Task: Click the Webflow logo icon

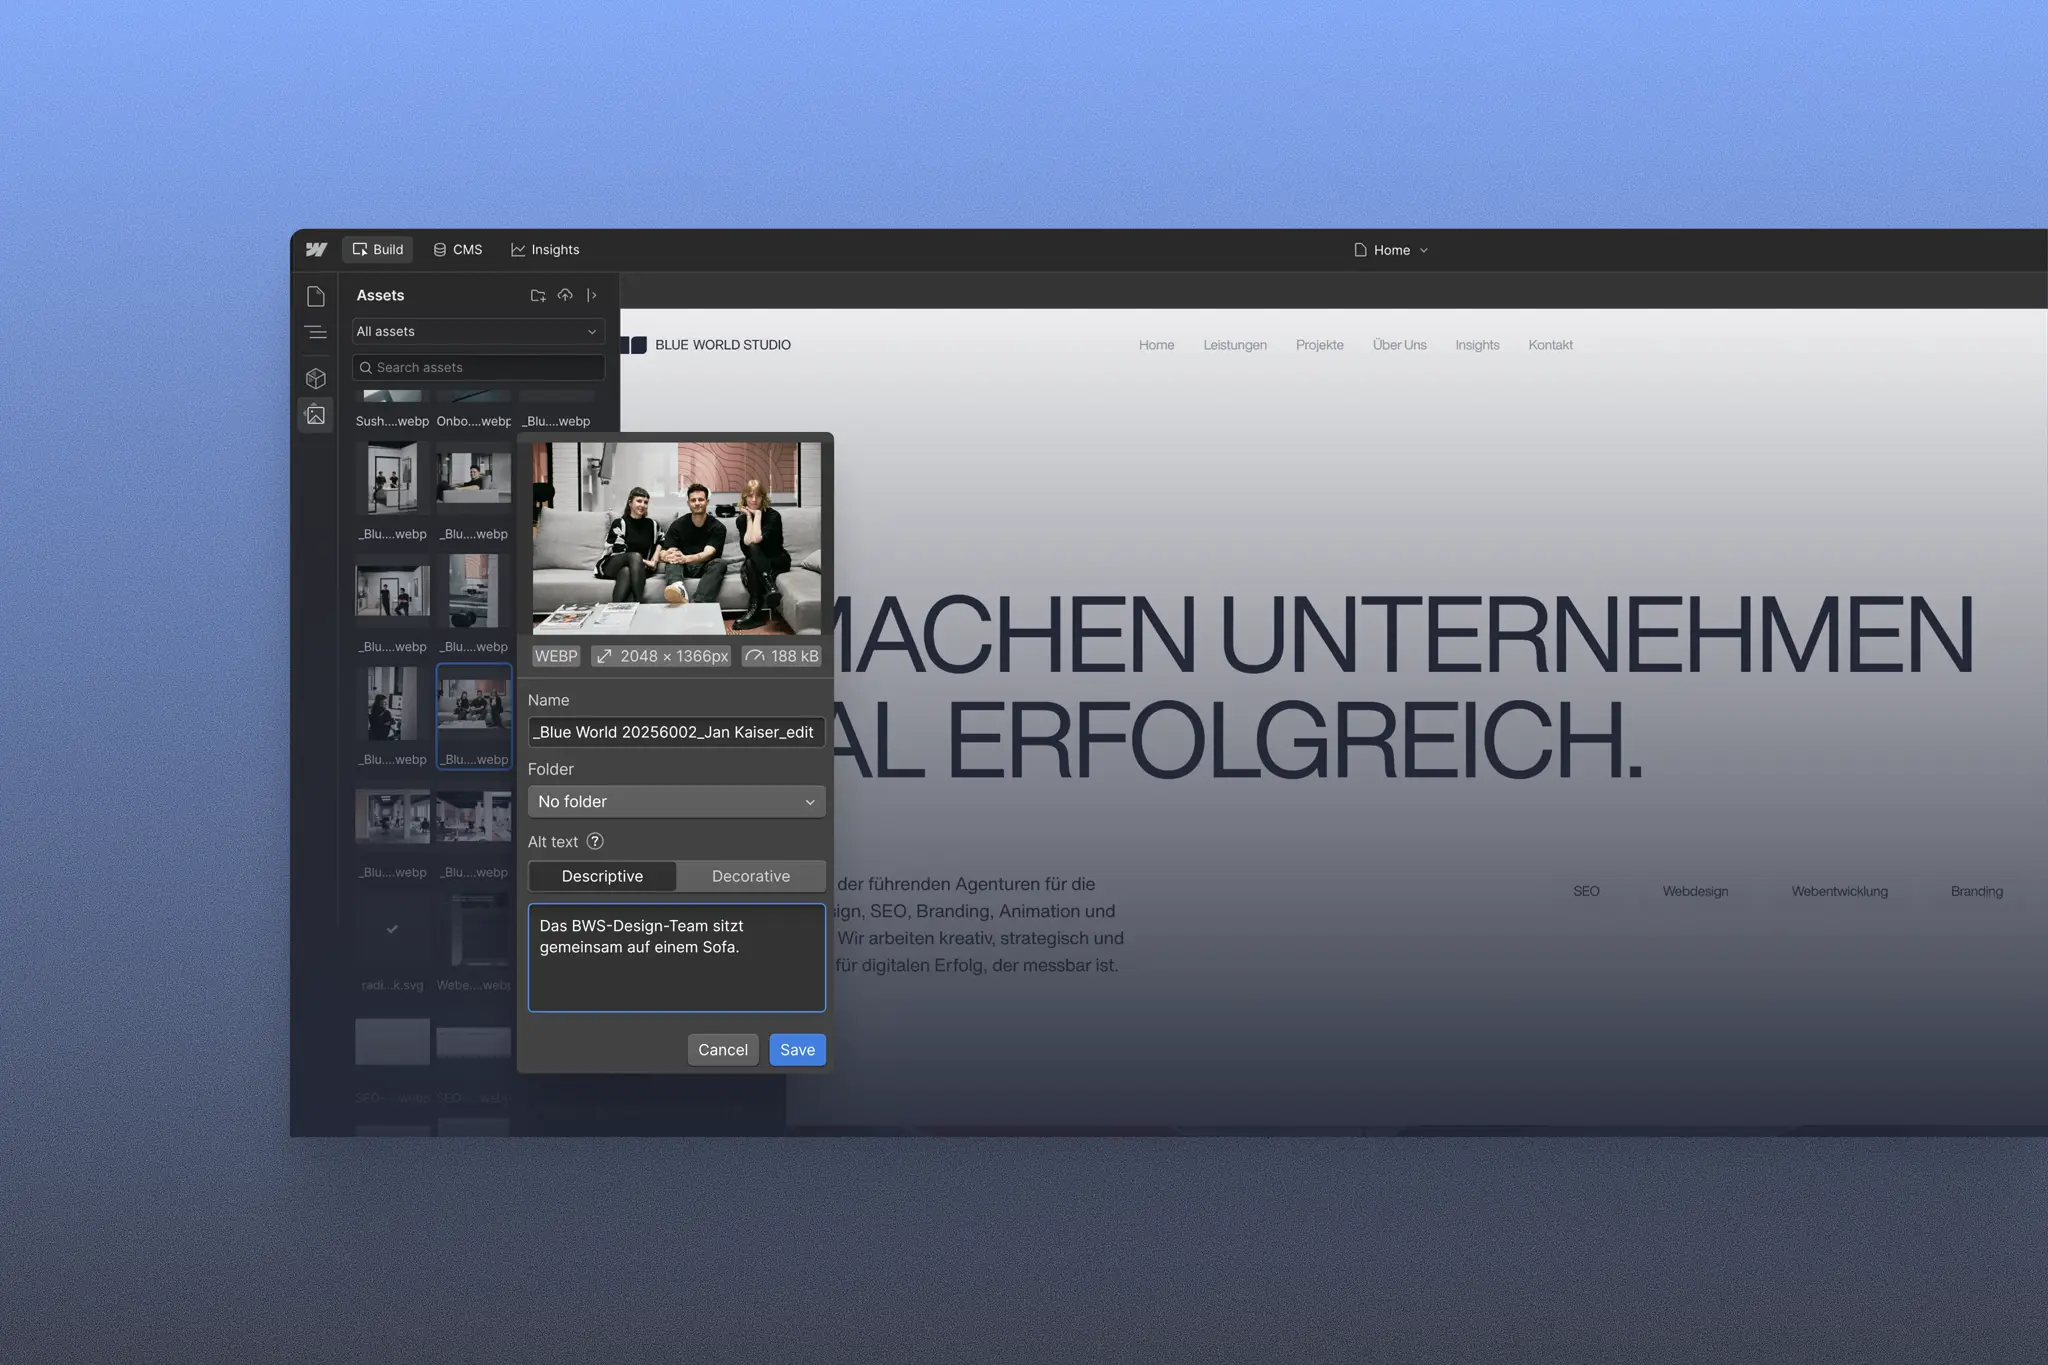Action: (x=316, y=250)
